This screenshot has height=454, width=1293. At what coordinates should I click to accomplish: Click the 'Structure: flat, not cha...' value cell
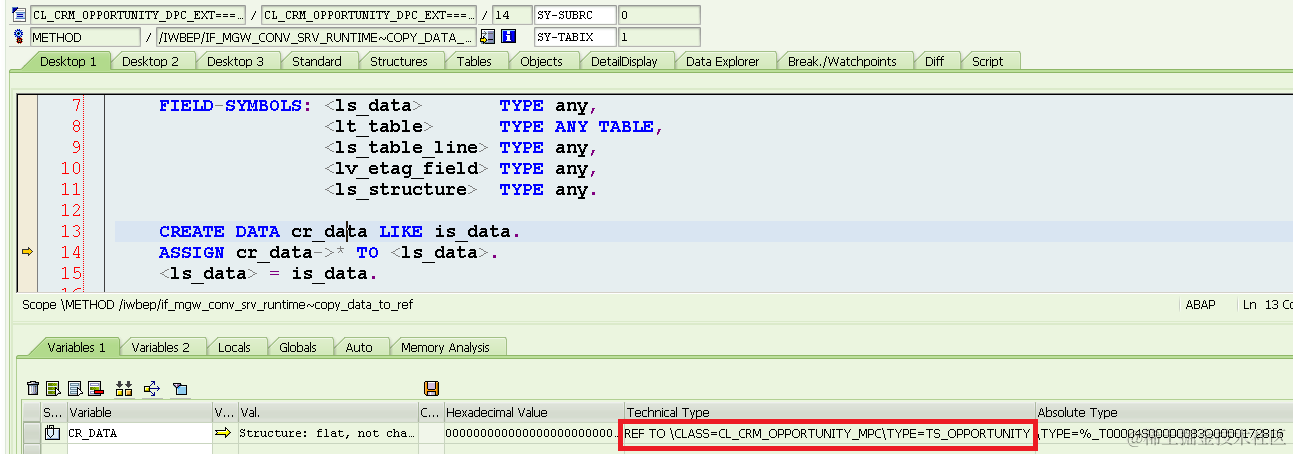[x=326, y=433]
